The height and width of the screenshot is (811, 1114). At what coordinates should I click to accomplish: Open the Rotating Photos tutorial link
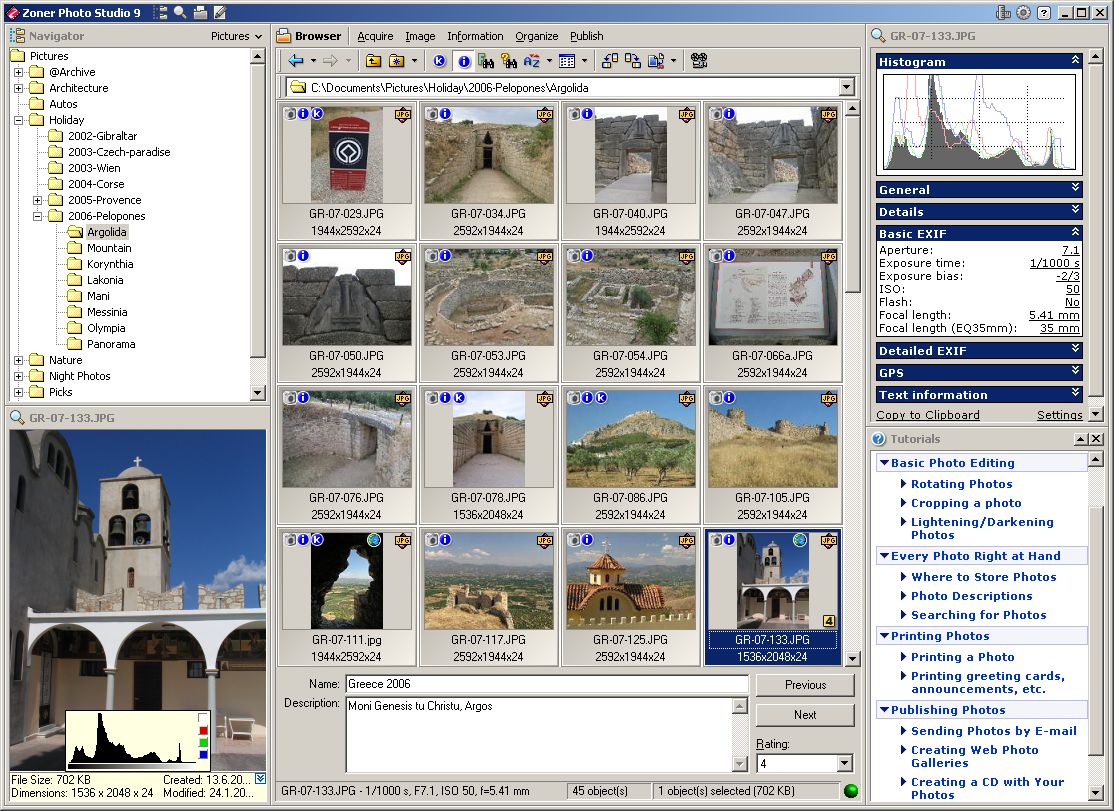[961, 484]
